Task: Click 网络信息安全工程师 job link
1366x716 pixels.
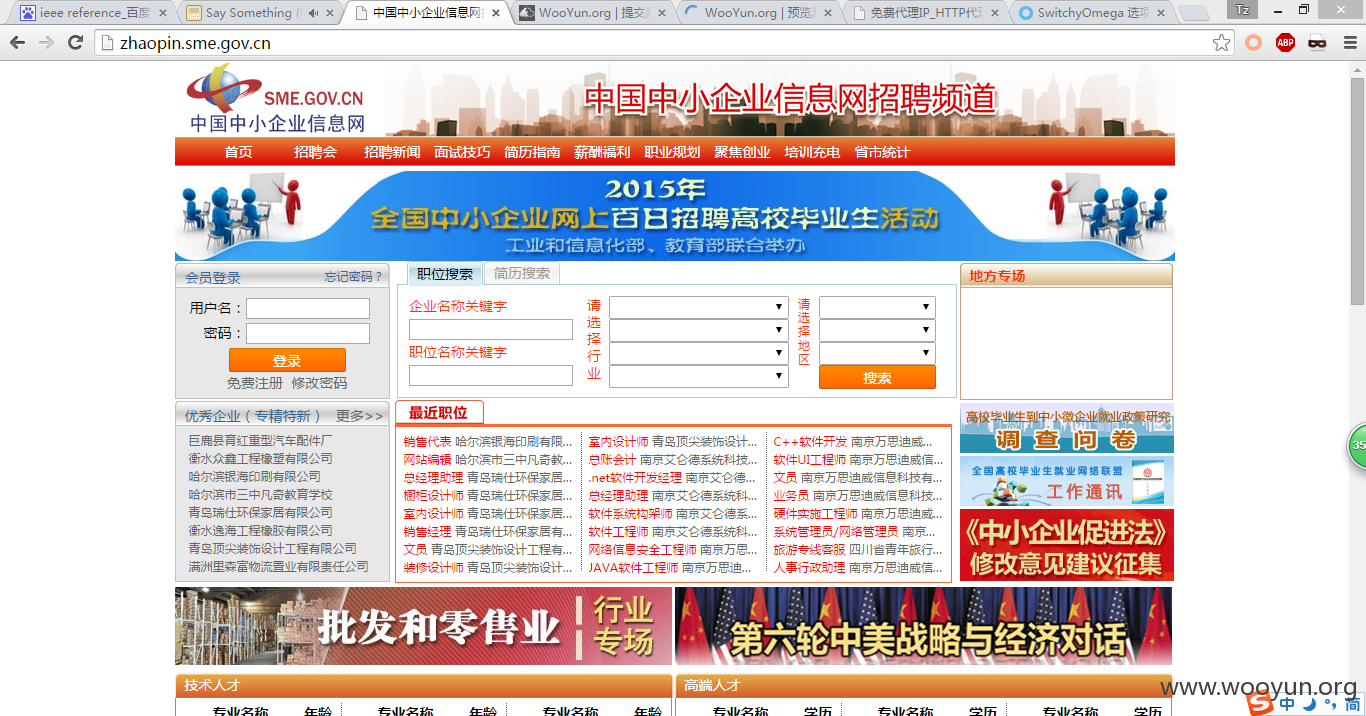Action: click(642, 549)
